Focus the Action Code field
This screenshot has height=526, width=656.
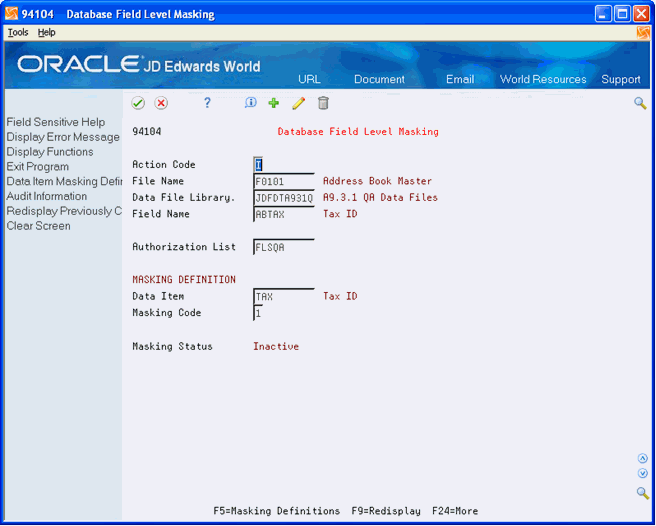[258, 164]
